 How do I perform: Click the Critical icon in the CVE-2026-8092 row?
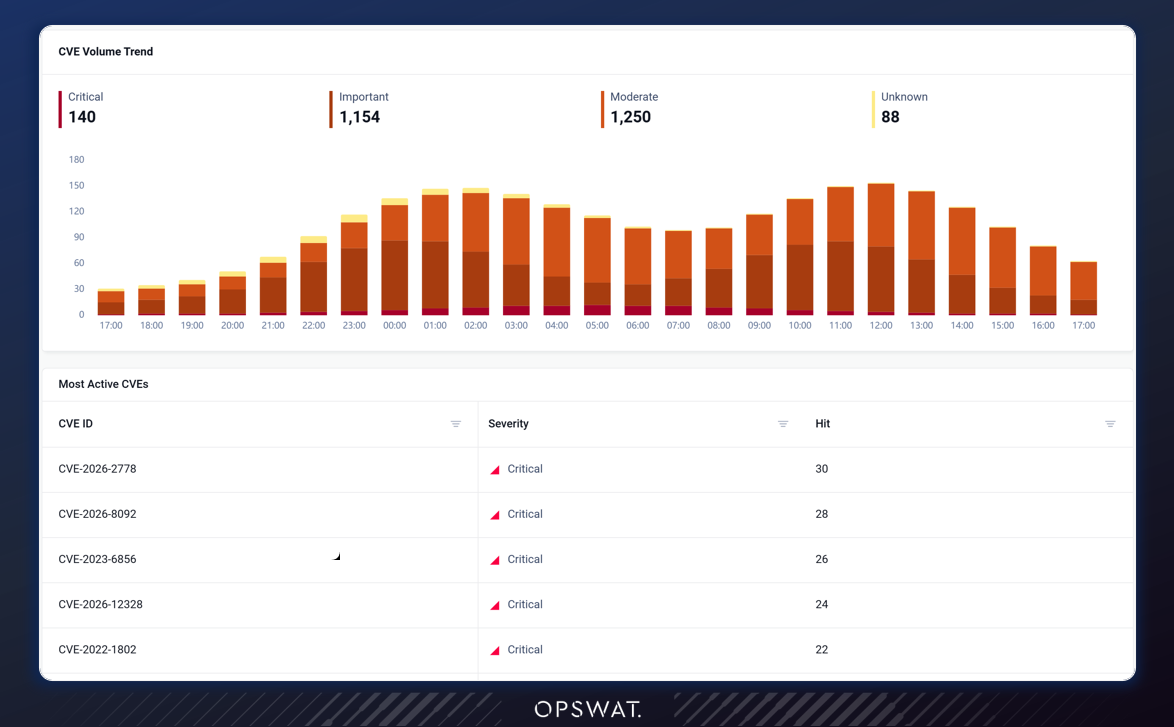coord(495,514)
